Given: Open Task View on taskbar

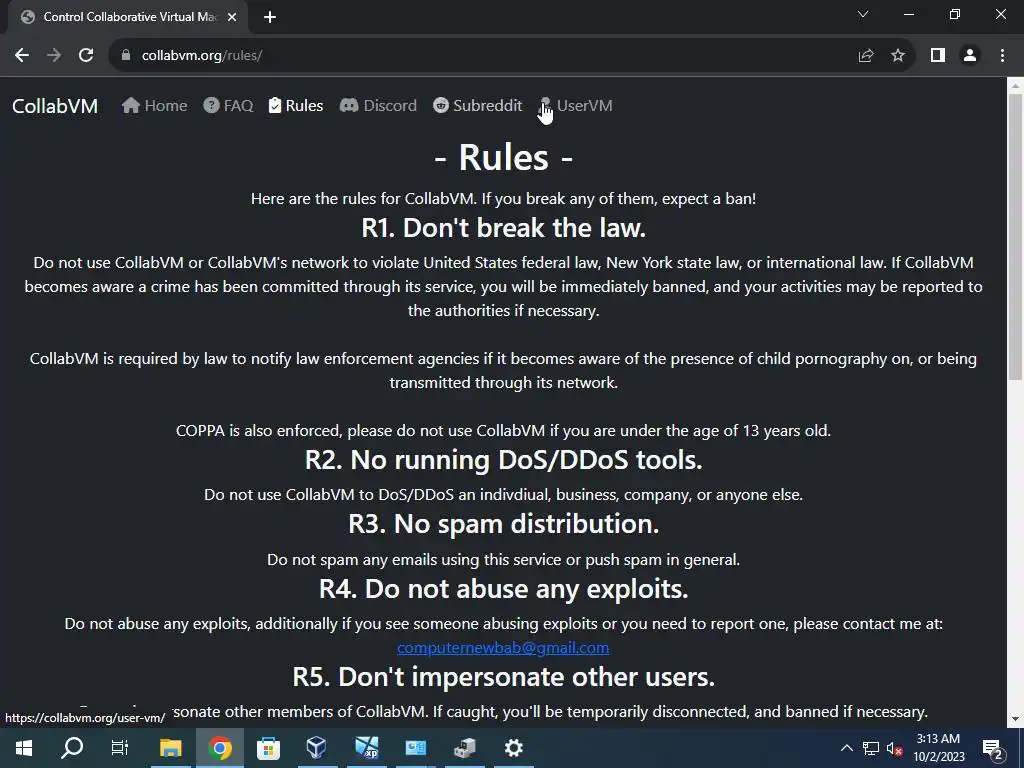Looking at the screenshot, I should (120, 748).
